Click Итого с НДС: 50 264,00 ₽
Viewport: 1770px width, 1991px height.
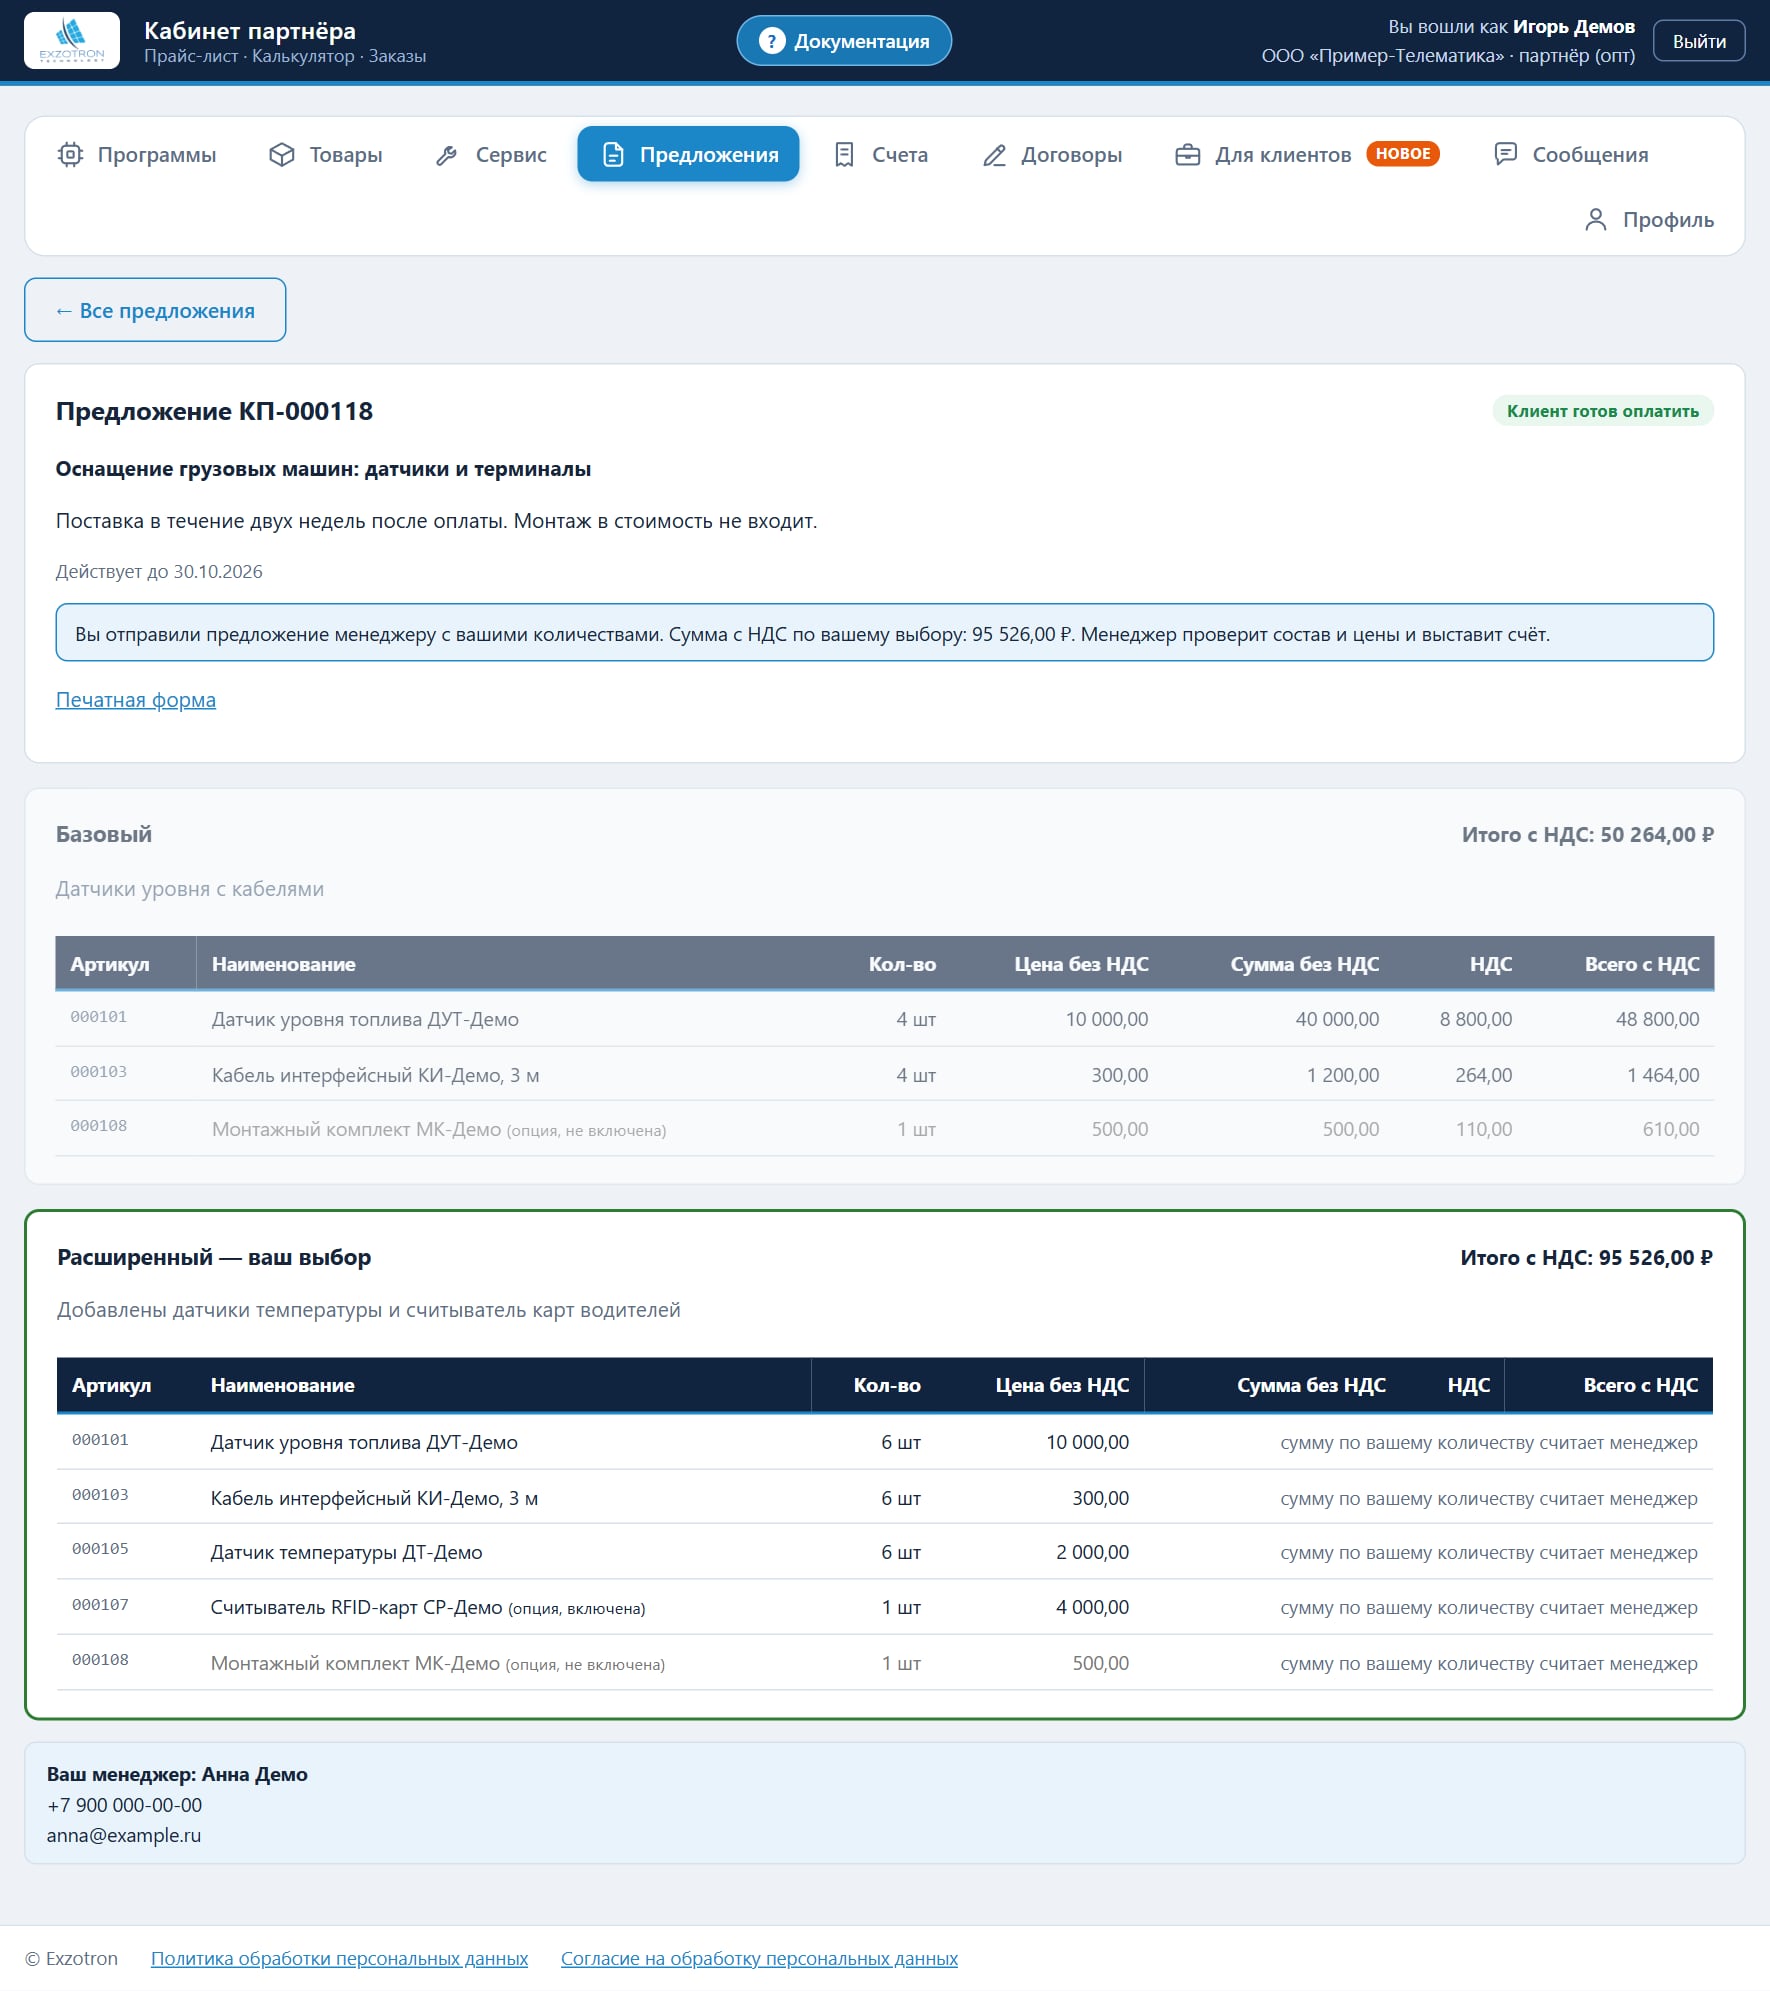(x=1587, y=834)
